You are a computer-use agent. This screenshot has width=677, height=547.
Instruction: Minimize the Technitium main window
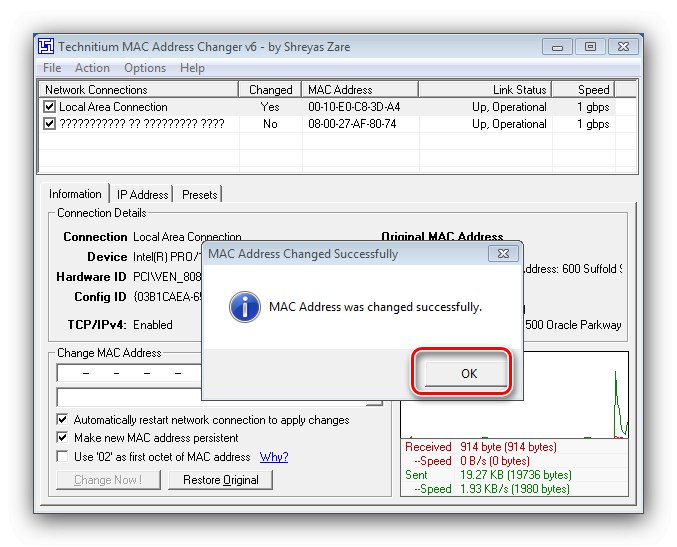(x=557, y=47)
